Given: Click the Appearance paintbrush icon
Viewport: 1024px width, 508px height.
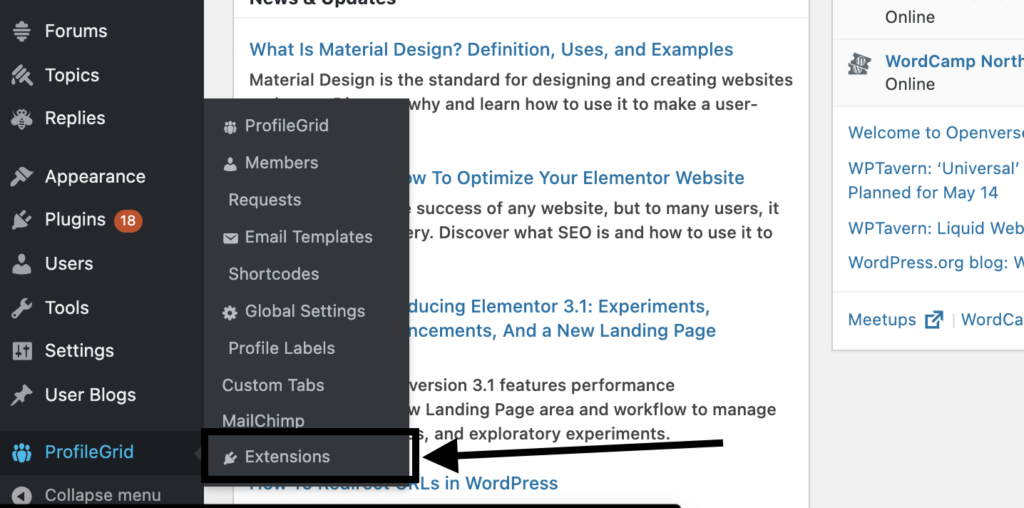Looking at the screenshot, I should (x=22, y=177).
